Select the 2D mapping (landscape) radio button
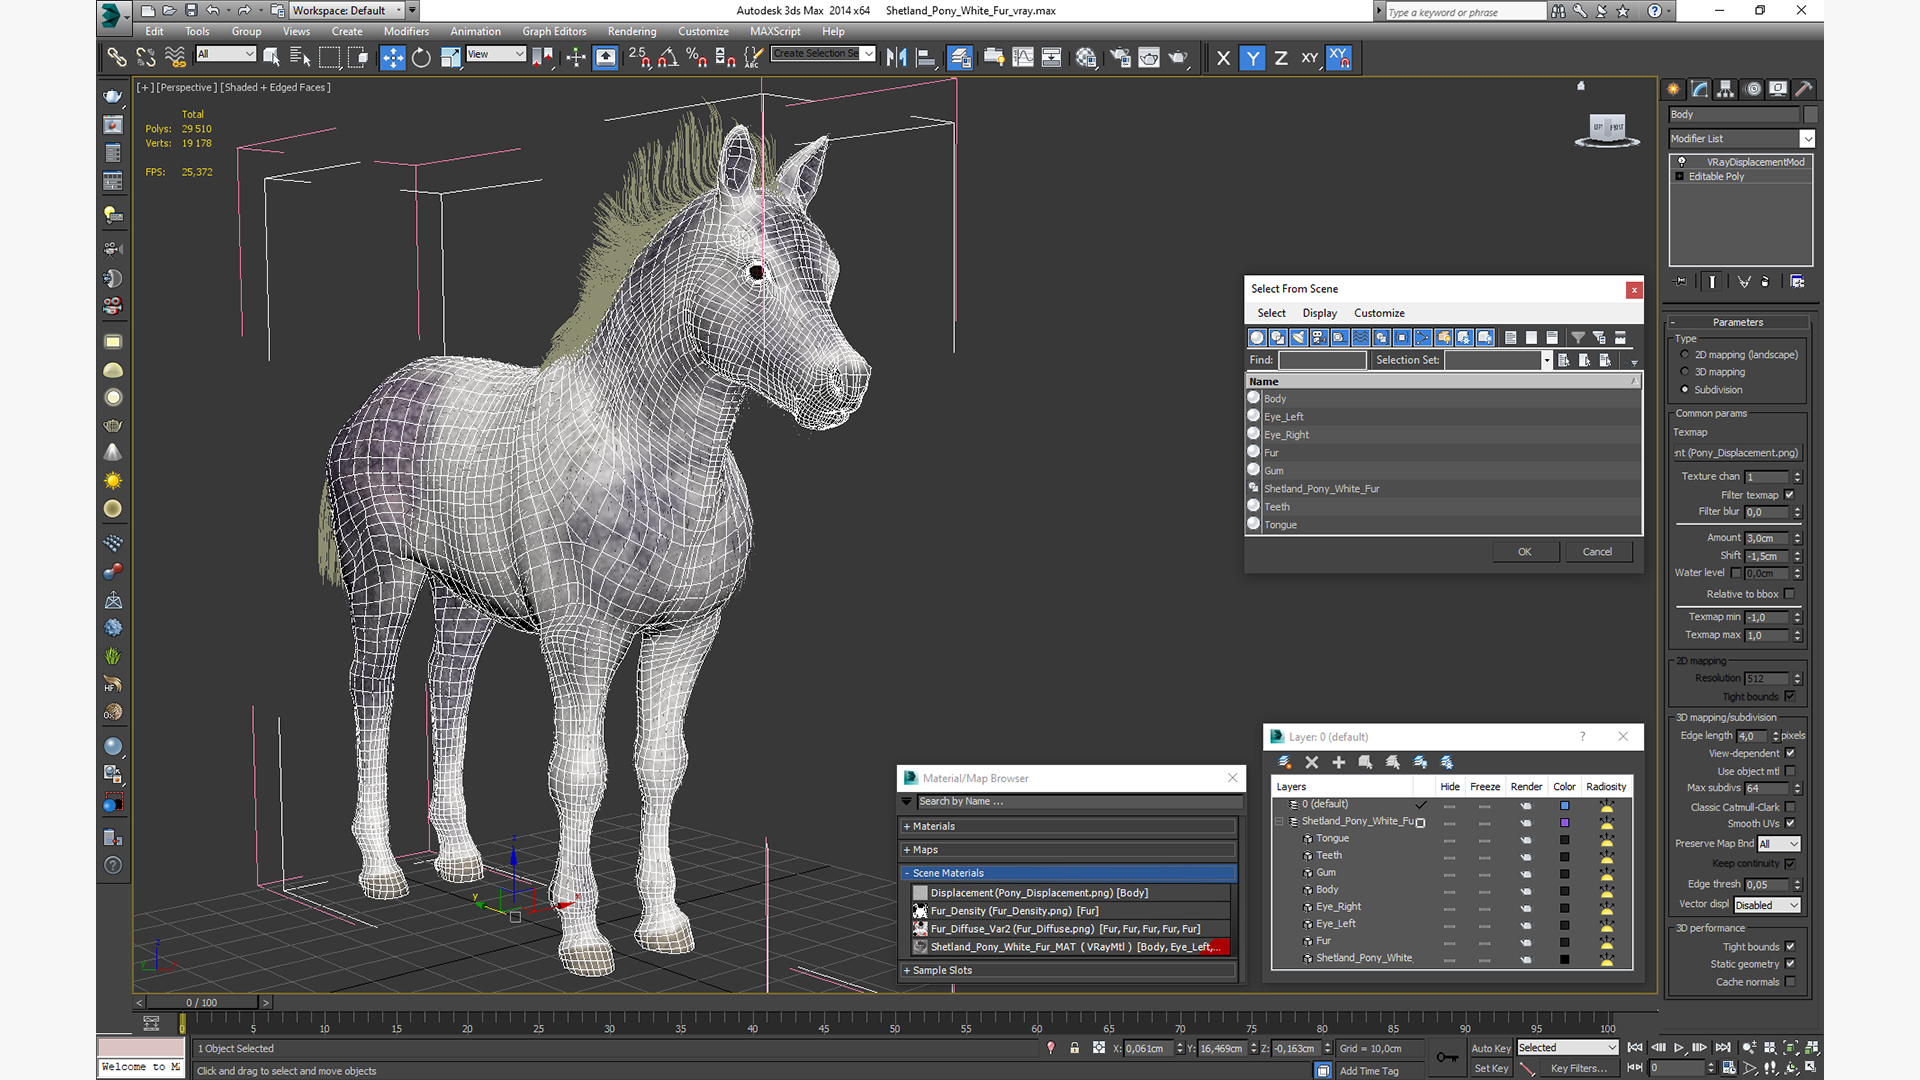The width and height of the screenshot is (1920, 1080). click(1685, 355)
